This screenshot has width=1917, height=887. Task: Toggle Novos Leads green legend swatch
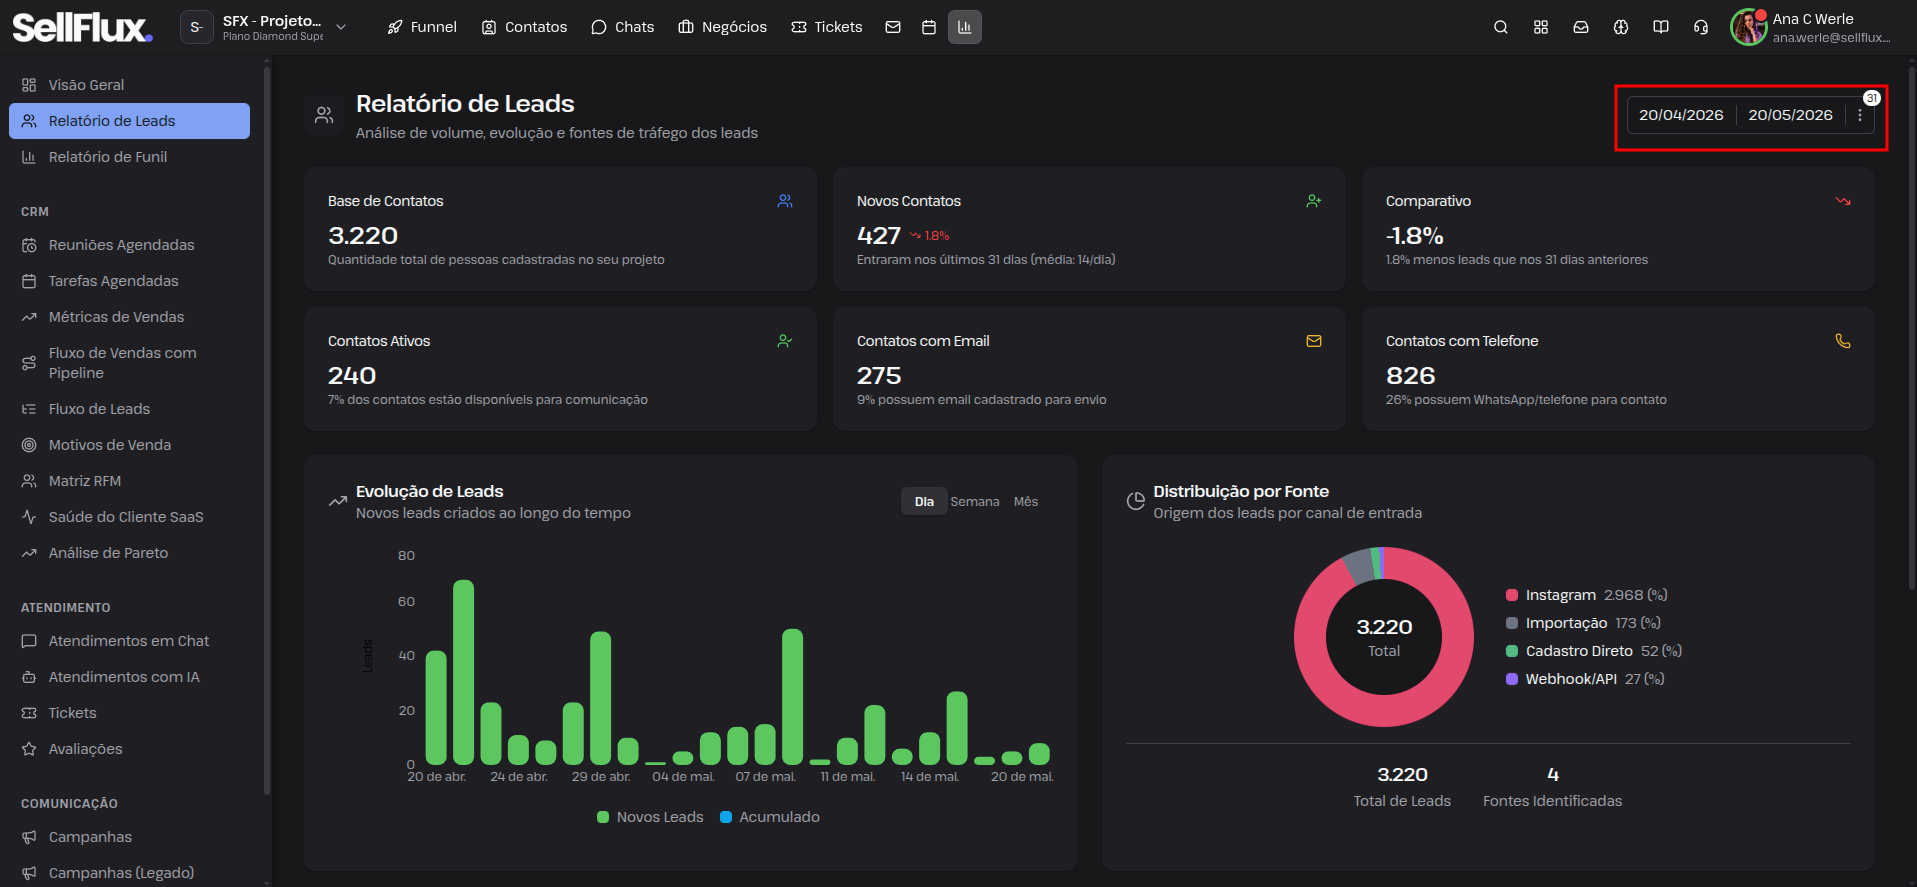point(603,817)
